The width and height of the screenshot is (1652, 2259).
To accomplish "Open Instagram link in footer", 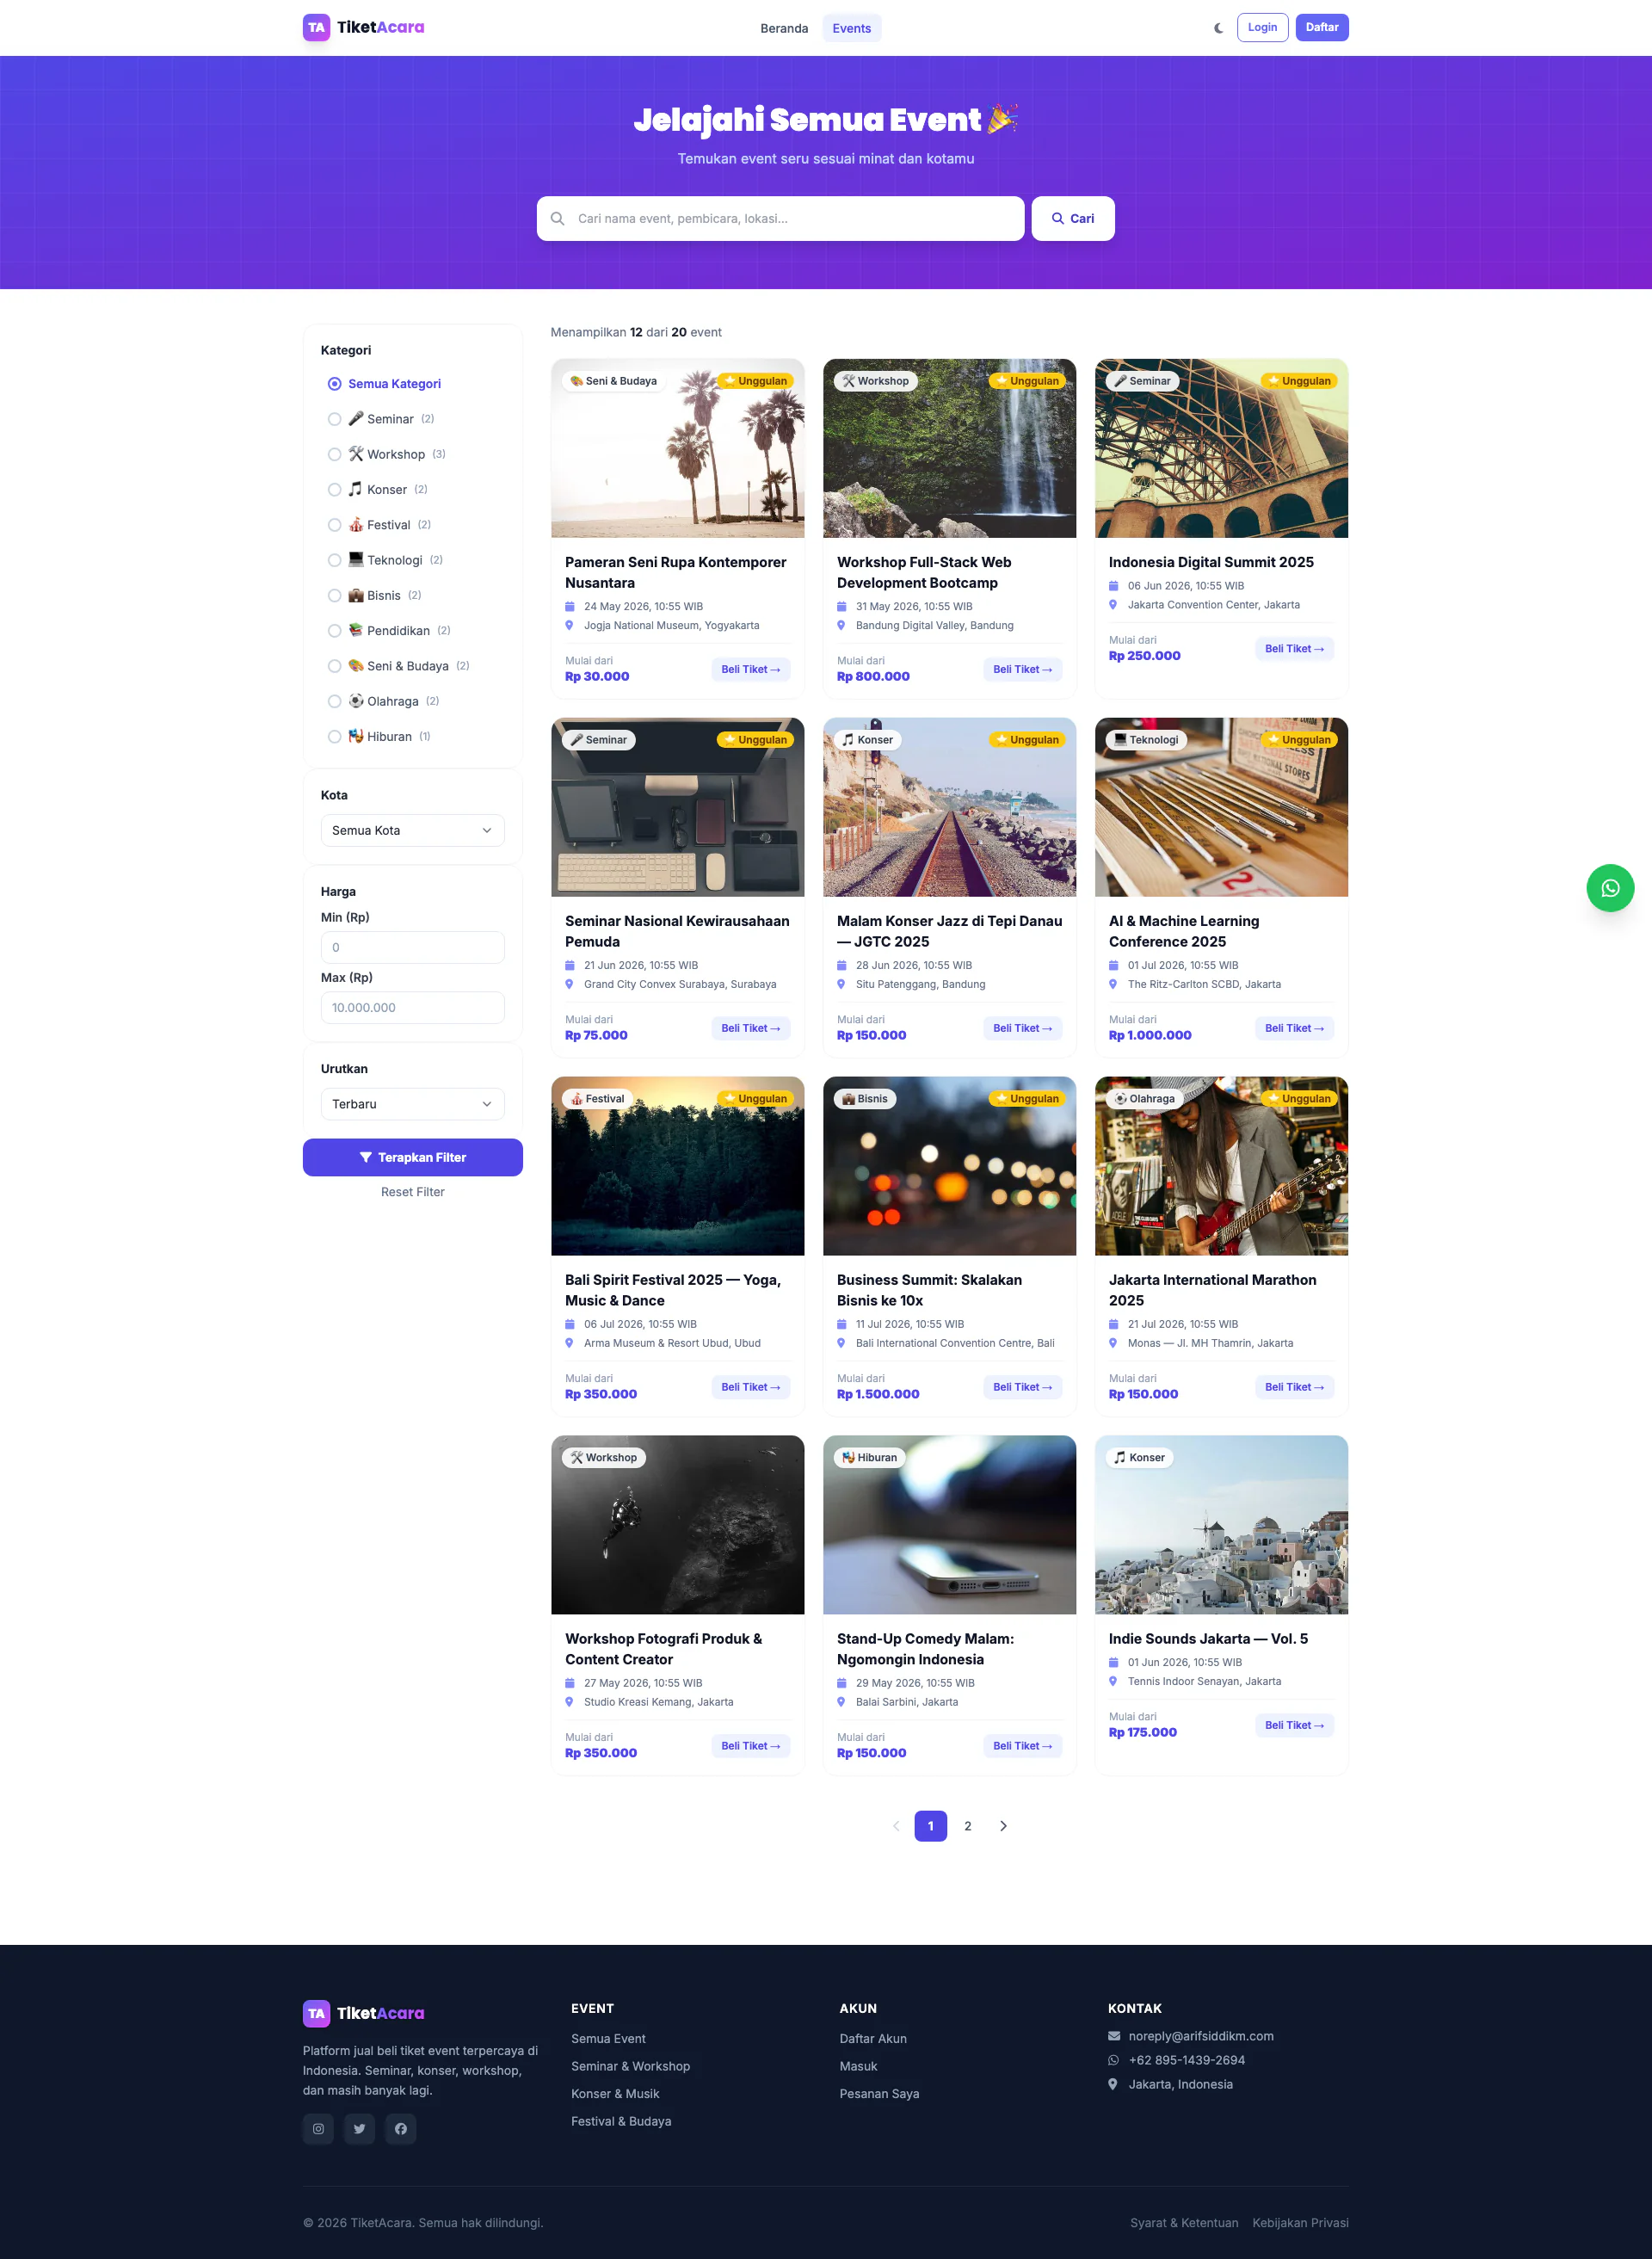I will [x=318, y=2128].
